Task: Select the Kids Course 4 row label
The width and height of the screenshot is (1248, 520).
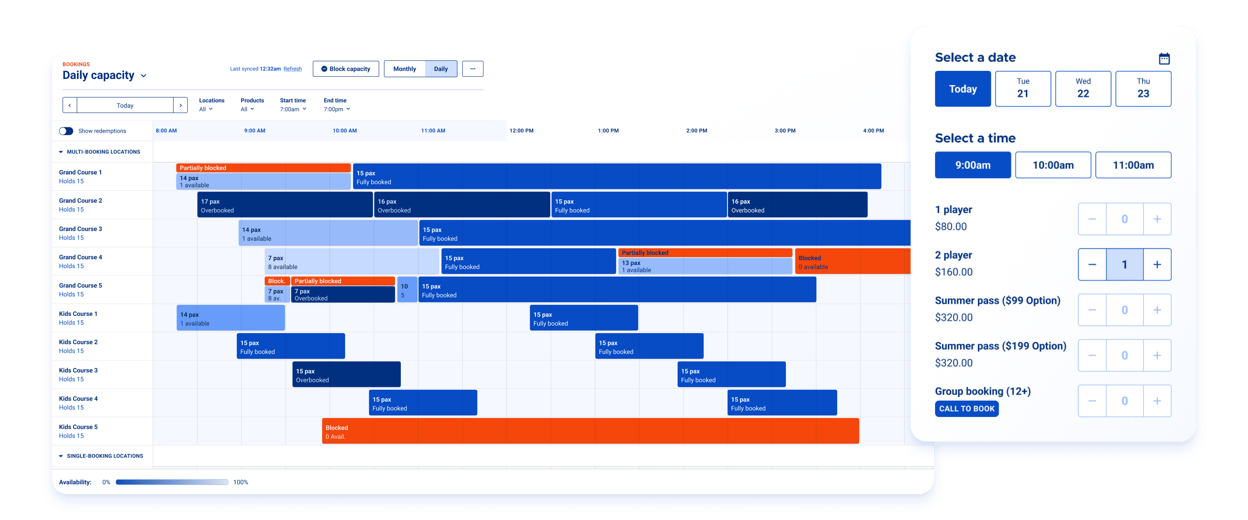Action: coord(78,398)
